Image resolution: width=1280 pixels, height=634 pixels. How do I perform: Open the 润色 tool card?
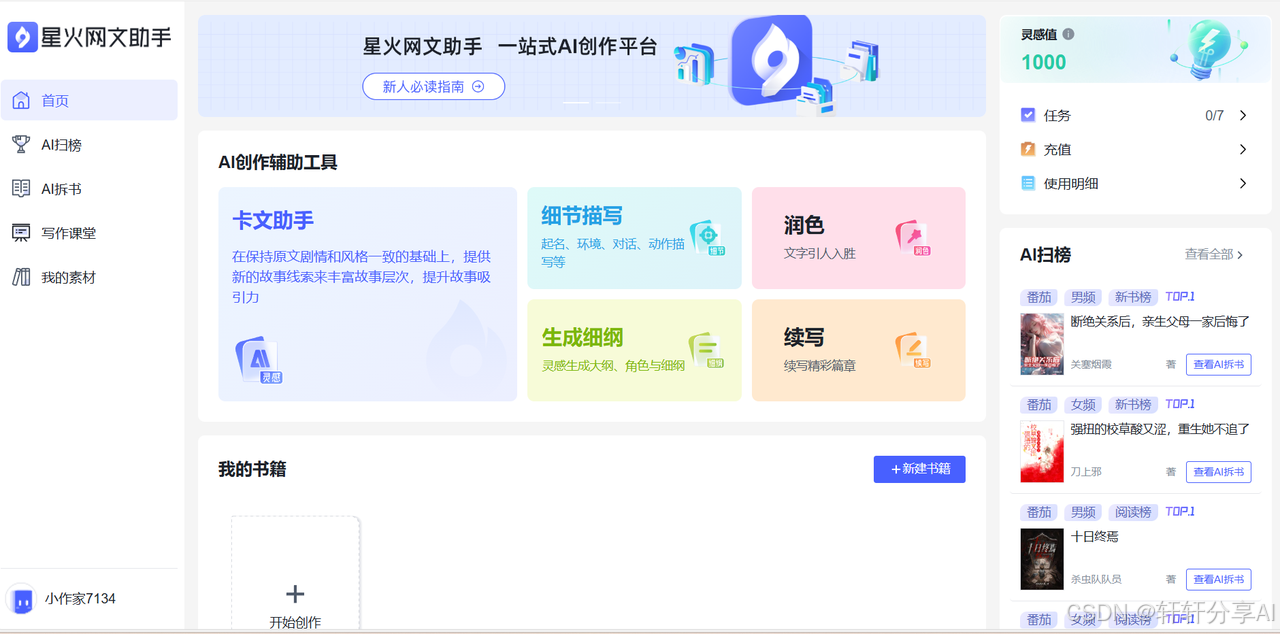pos(858,238)
